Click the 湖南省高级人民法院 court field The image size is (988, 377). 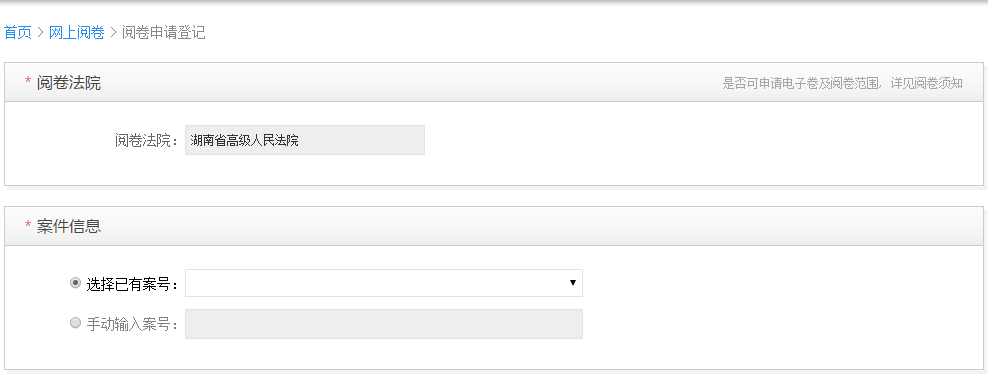tap(305, 140)
